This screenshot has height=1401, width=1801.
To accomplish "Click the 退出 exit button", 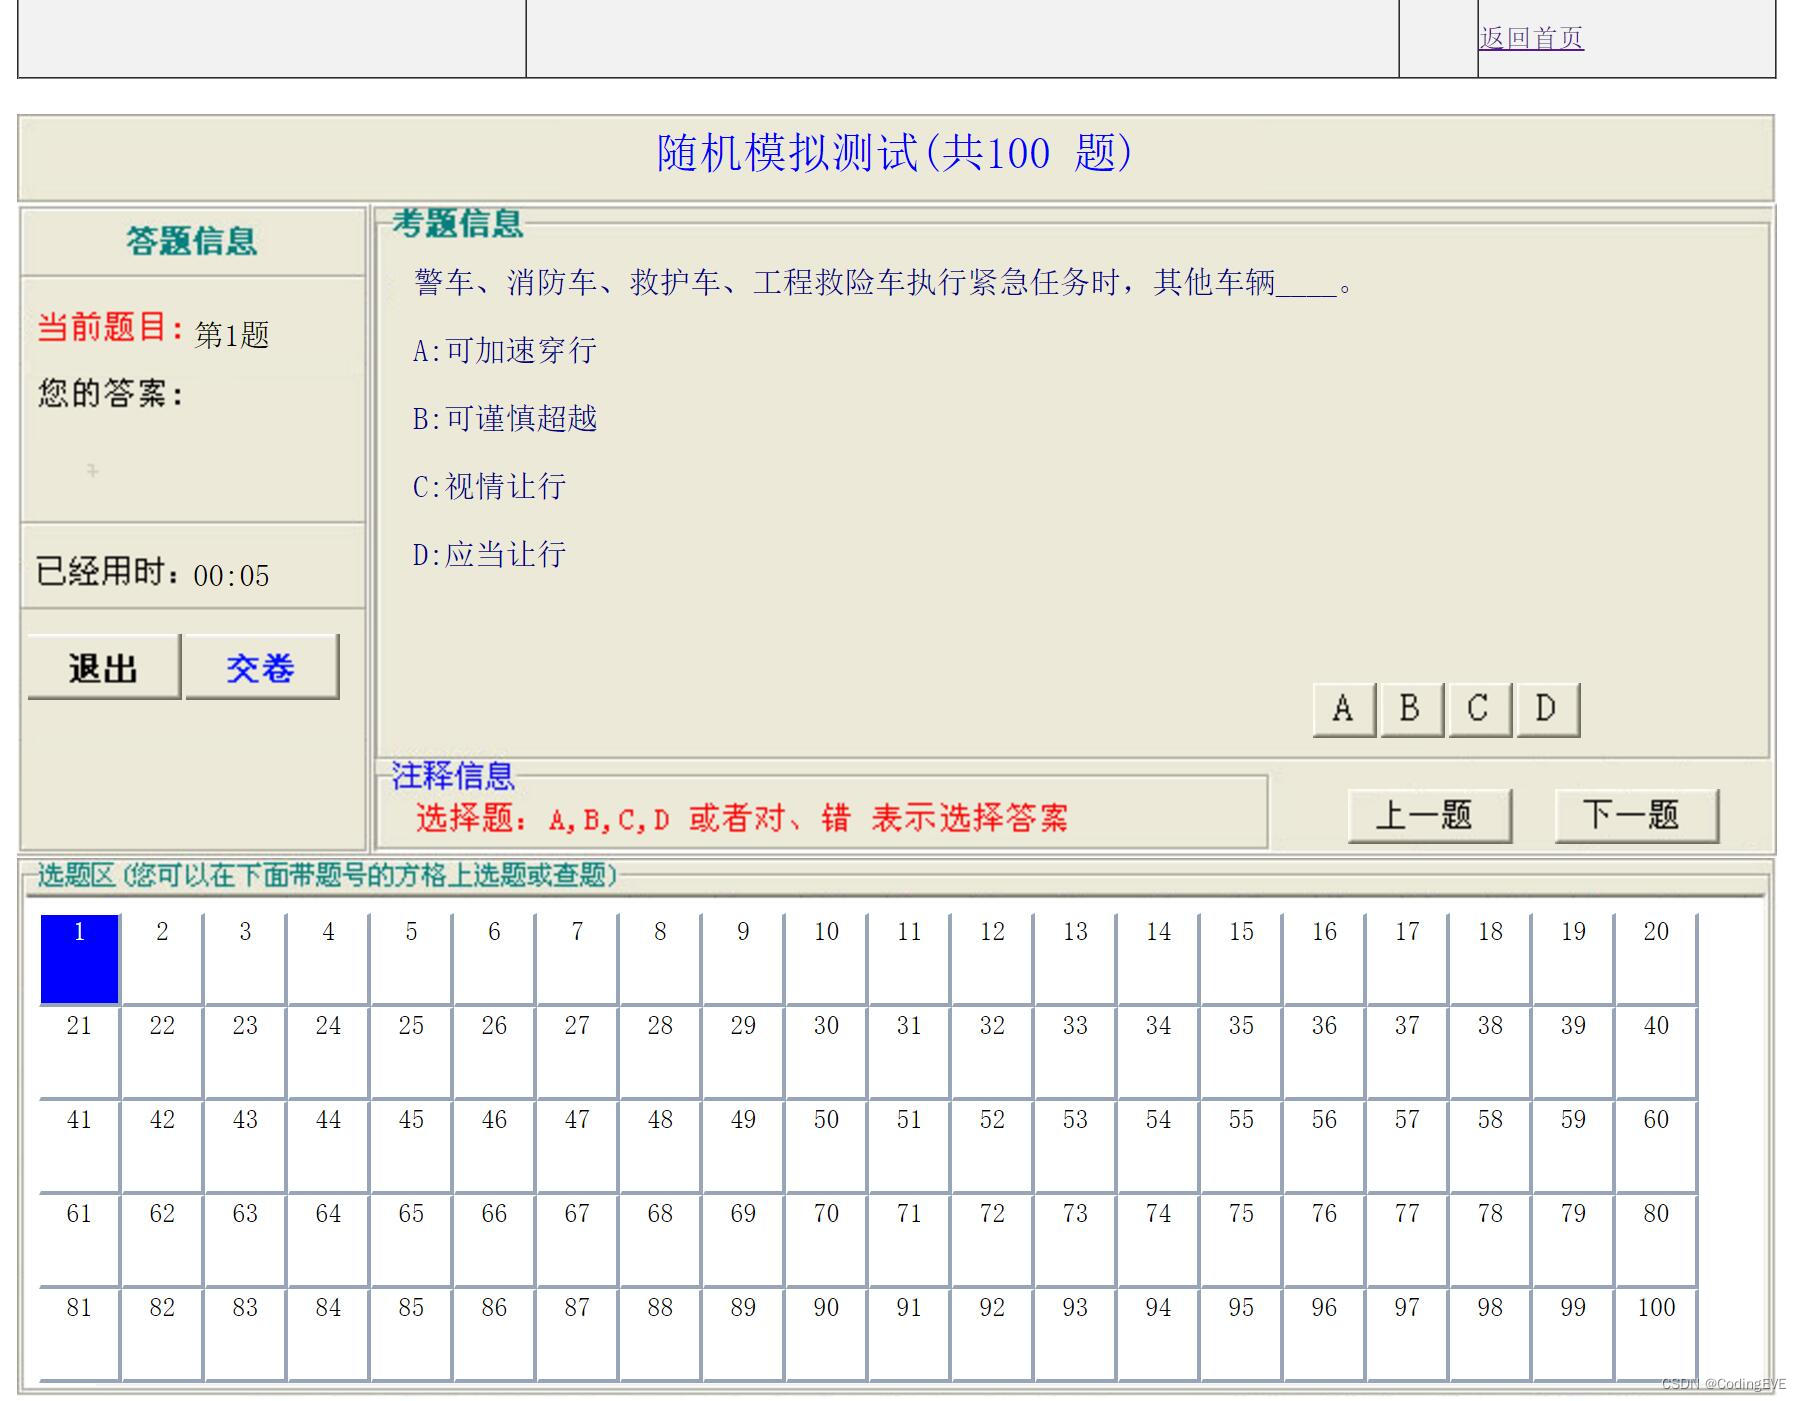I will click(x=103, y=668).
